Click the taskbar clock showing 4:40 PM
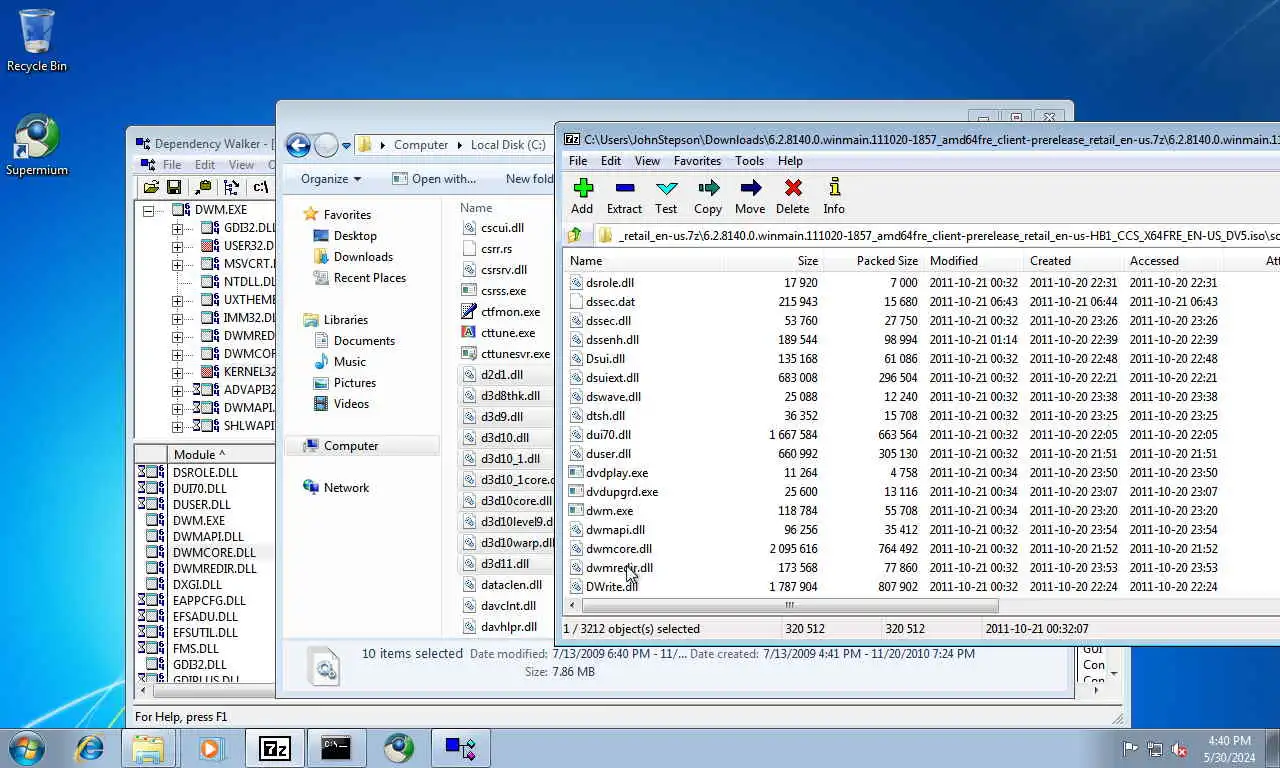The height and width of the screenshot is (768, 1280). (1229, 749)
